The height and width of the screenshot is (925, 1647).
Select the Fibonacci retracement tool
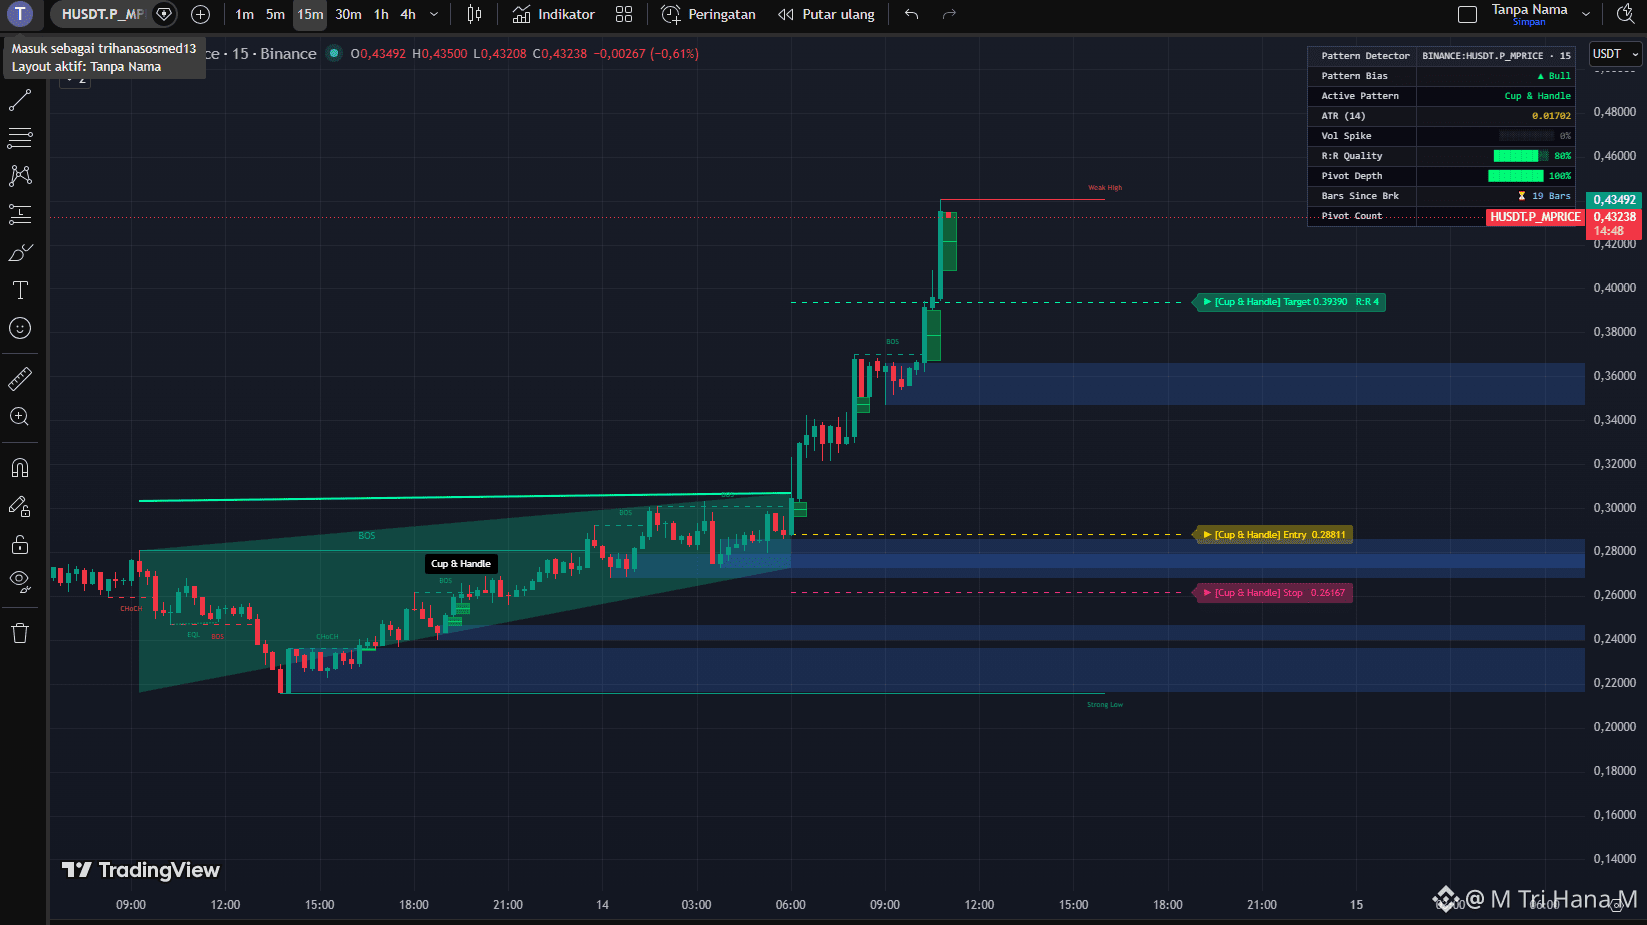[20, 138]
